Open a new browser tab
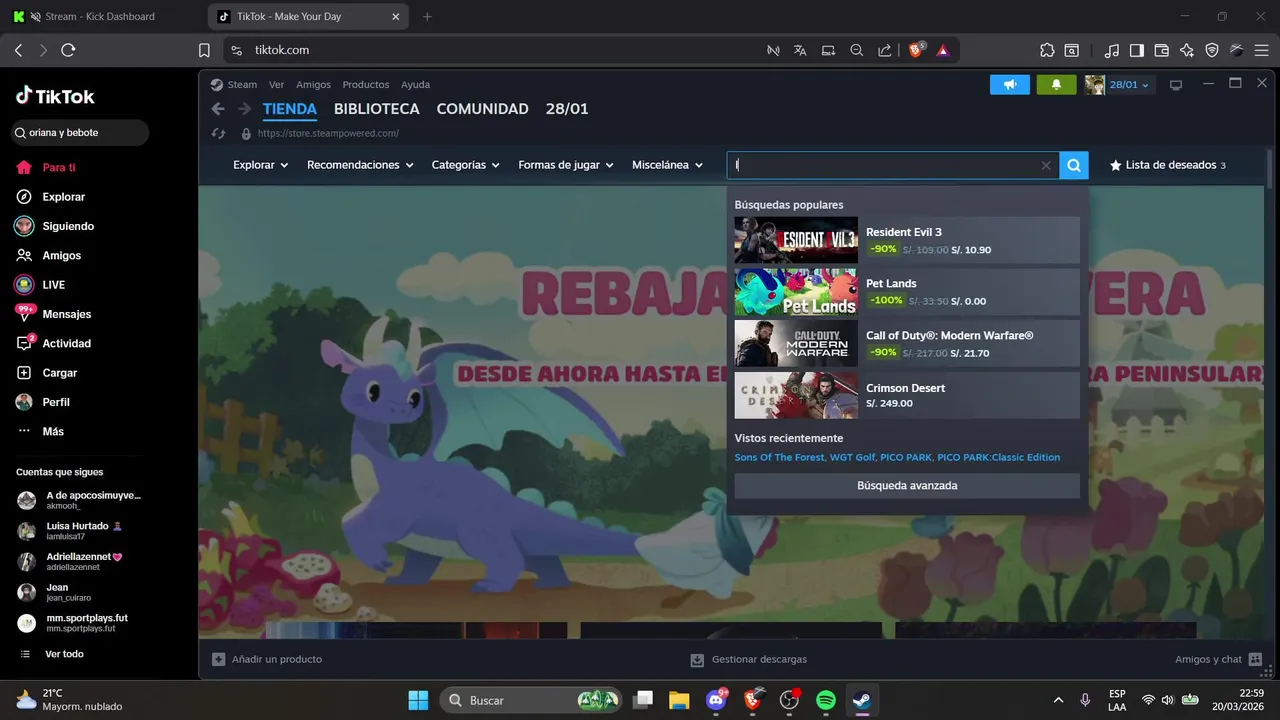1280x720 pixels. click(427, 17)
